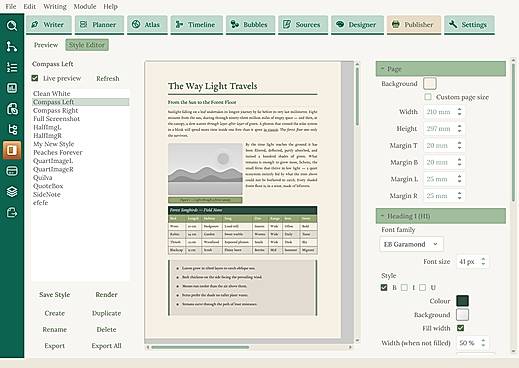Open the card layout icon in the sidebar

click(x=12, y=171)
